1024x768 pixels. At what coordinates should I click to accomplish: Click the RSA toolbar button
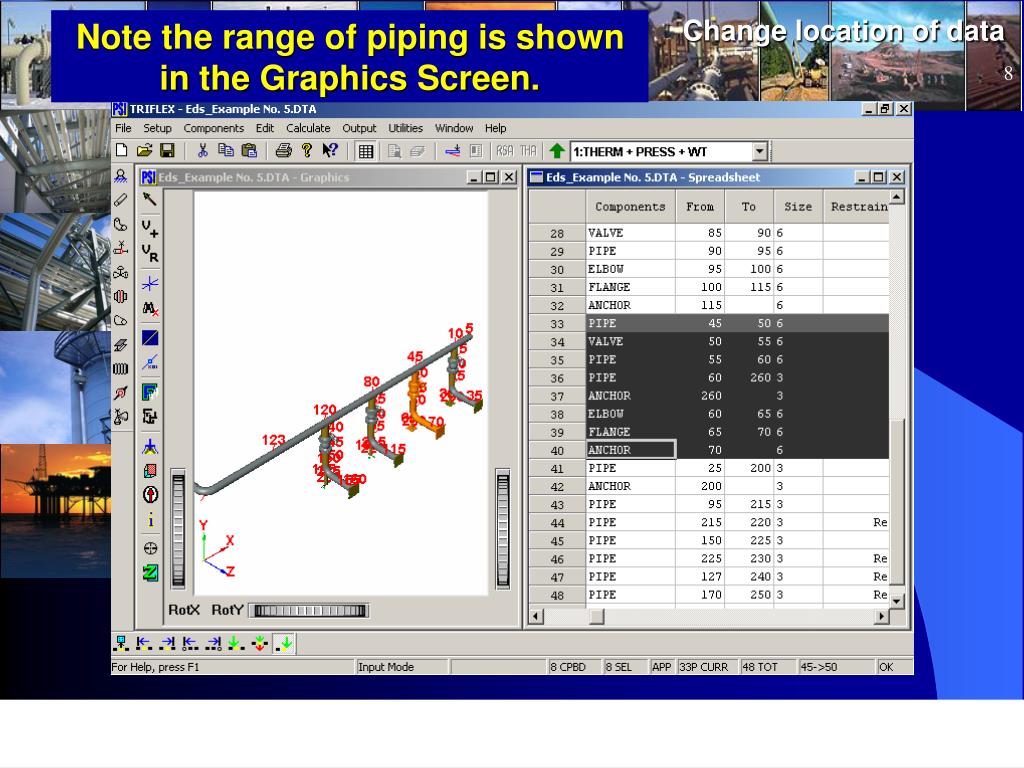click(505, 152)
